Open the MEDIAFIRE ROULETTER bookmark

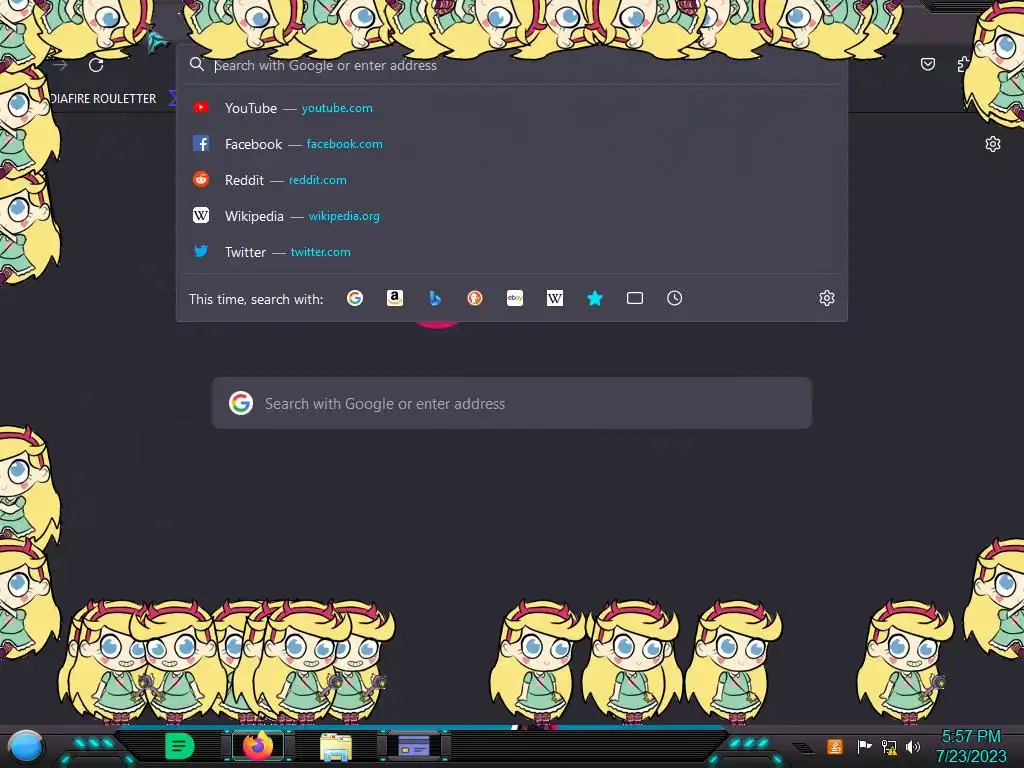tap(103, 99)
